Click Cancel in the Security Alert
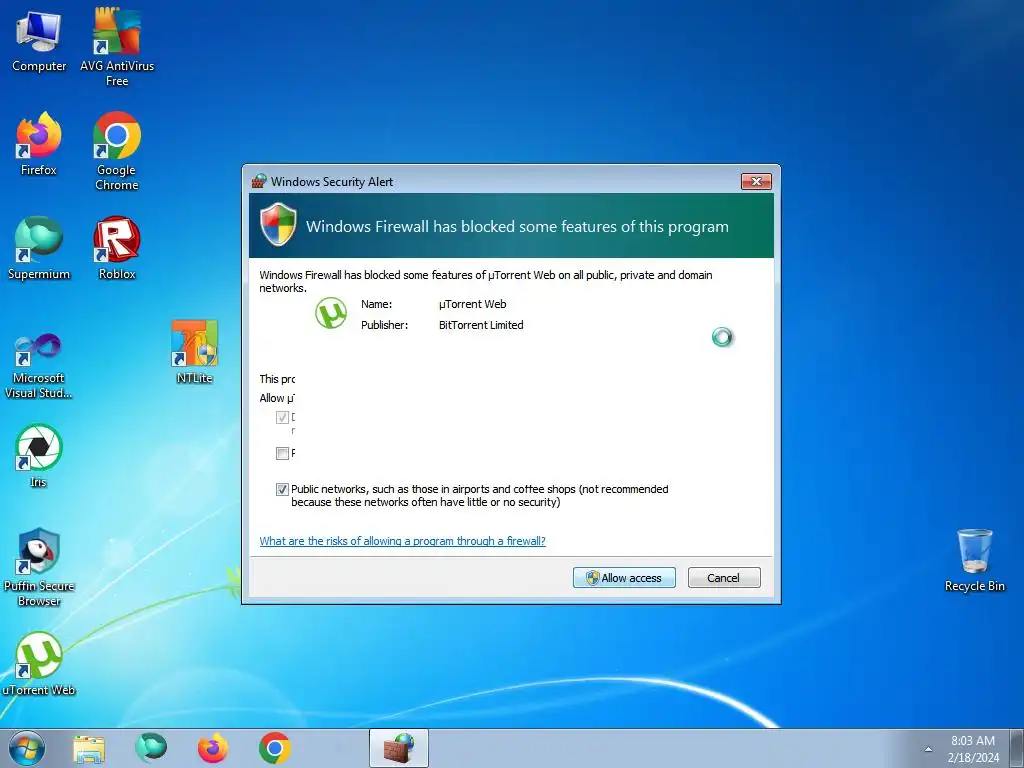1024x768 pixels. [x=724, y=578]
